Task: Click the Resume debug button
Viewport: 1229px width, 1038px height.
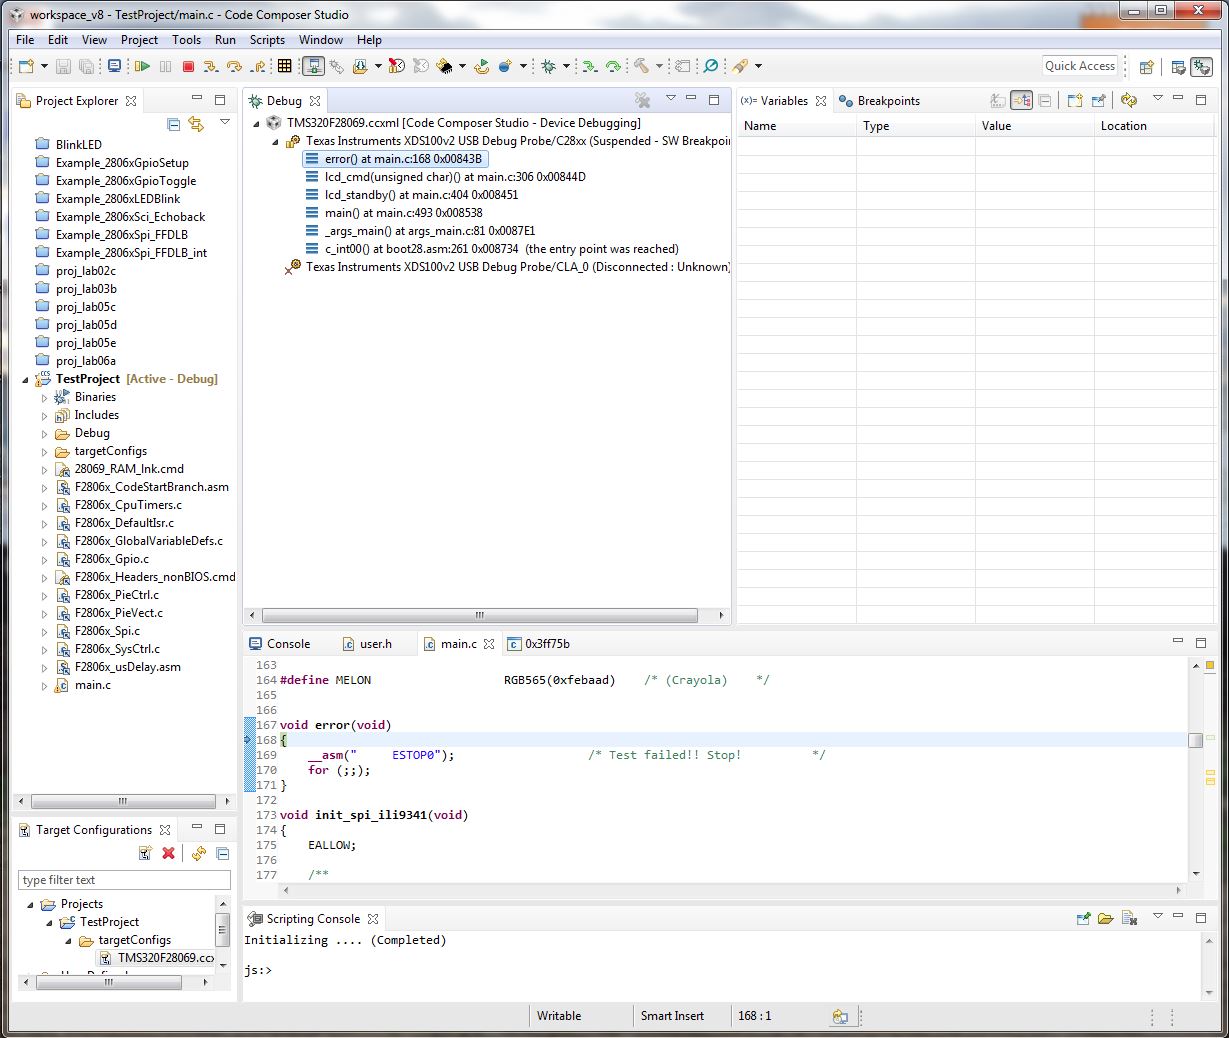Action: click(x=142, y=66)
